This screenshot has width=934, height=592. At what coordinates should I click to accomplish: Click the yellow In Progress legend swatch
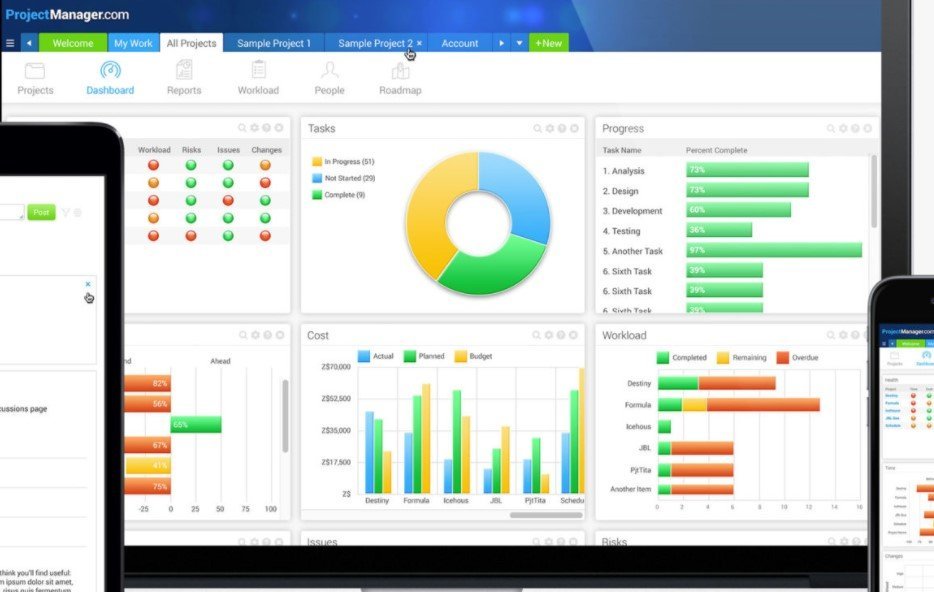[x=317, y=161]
